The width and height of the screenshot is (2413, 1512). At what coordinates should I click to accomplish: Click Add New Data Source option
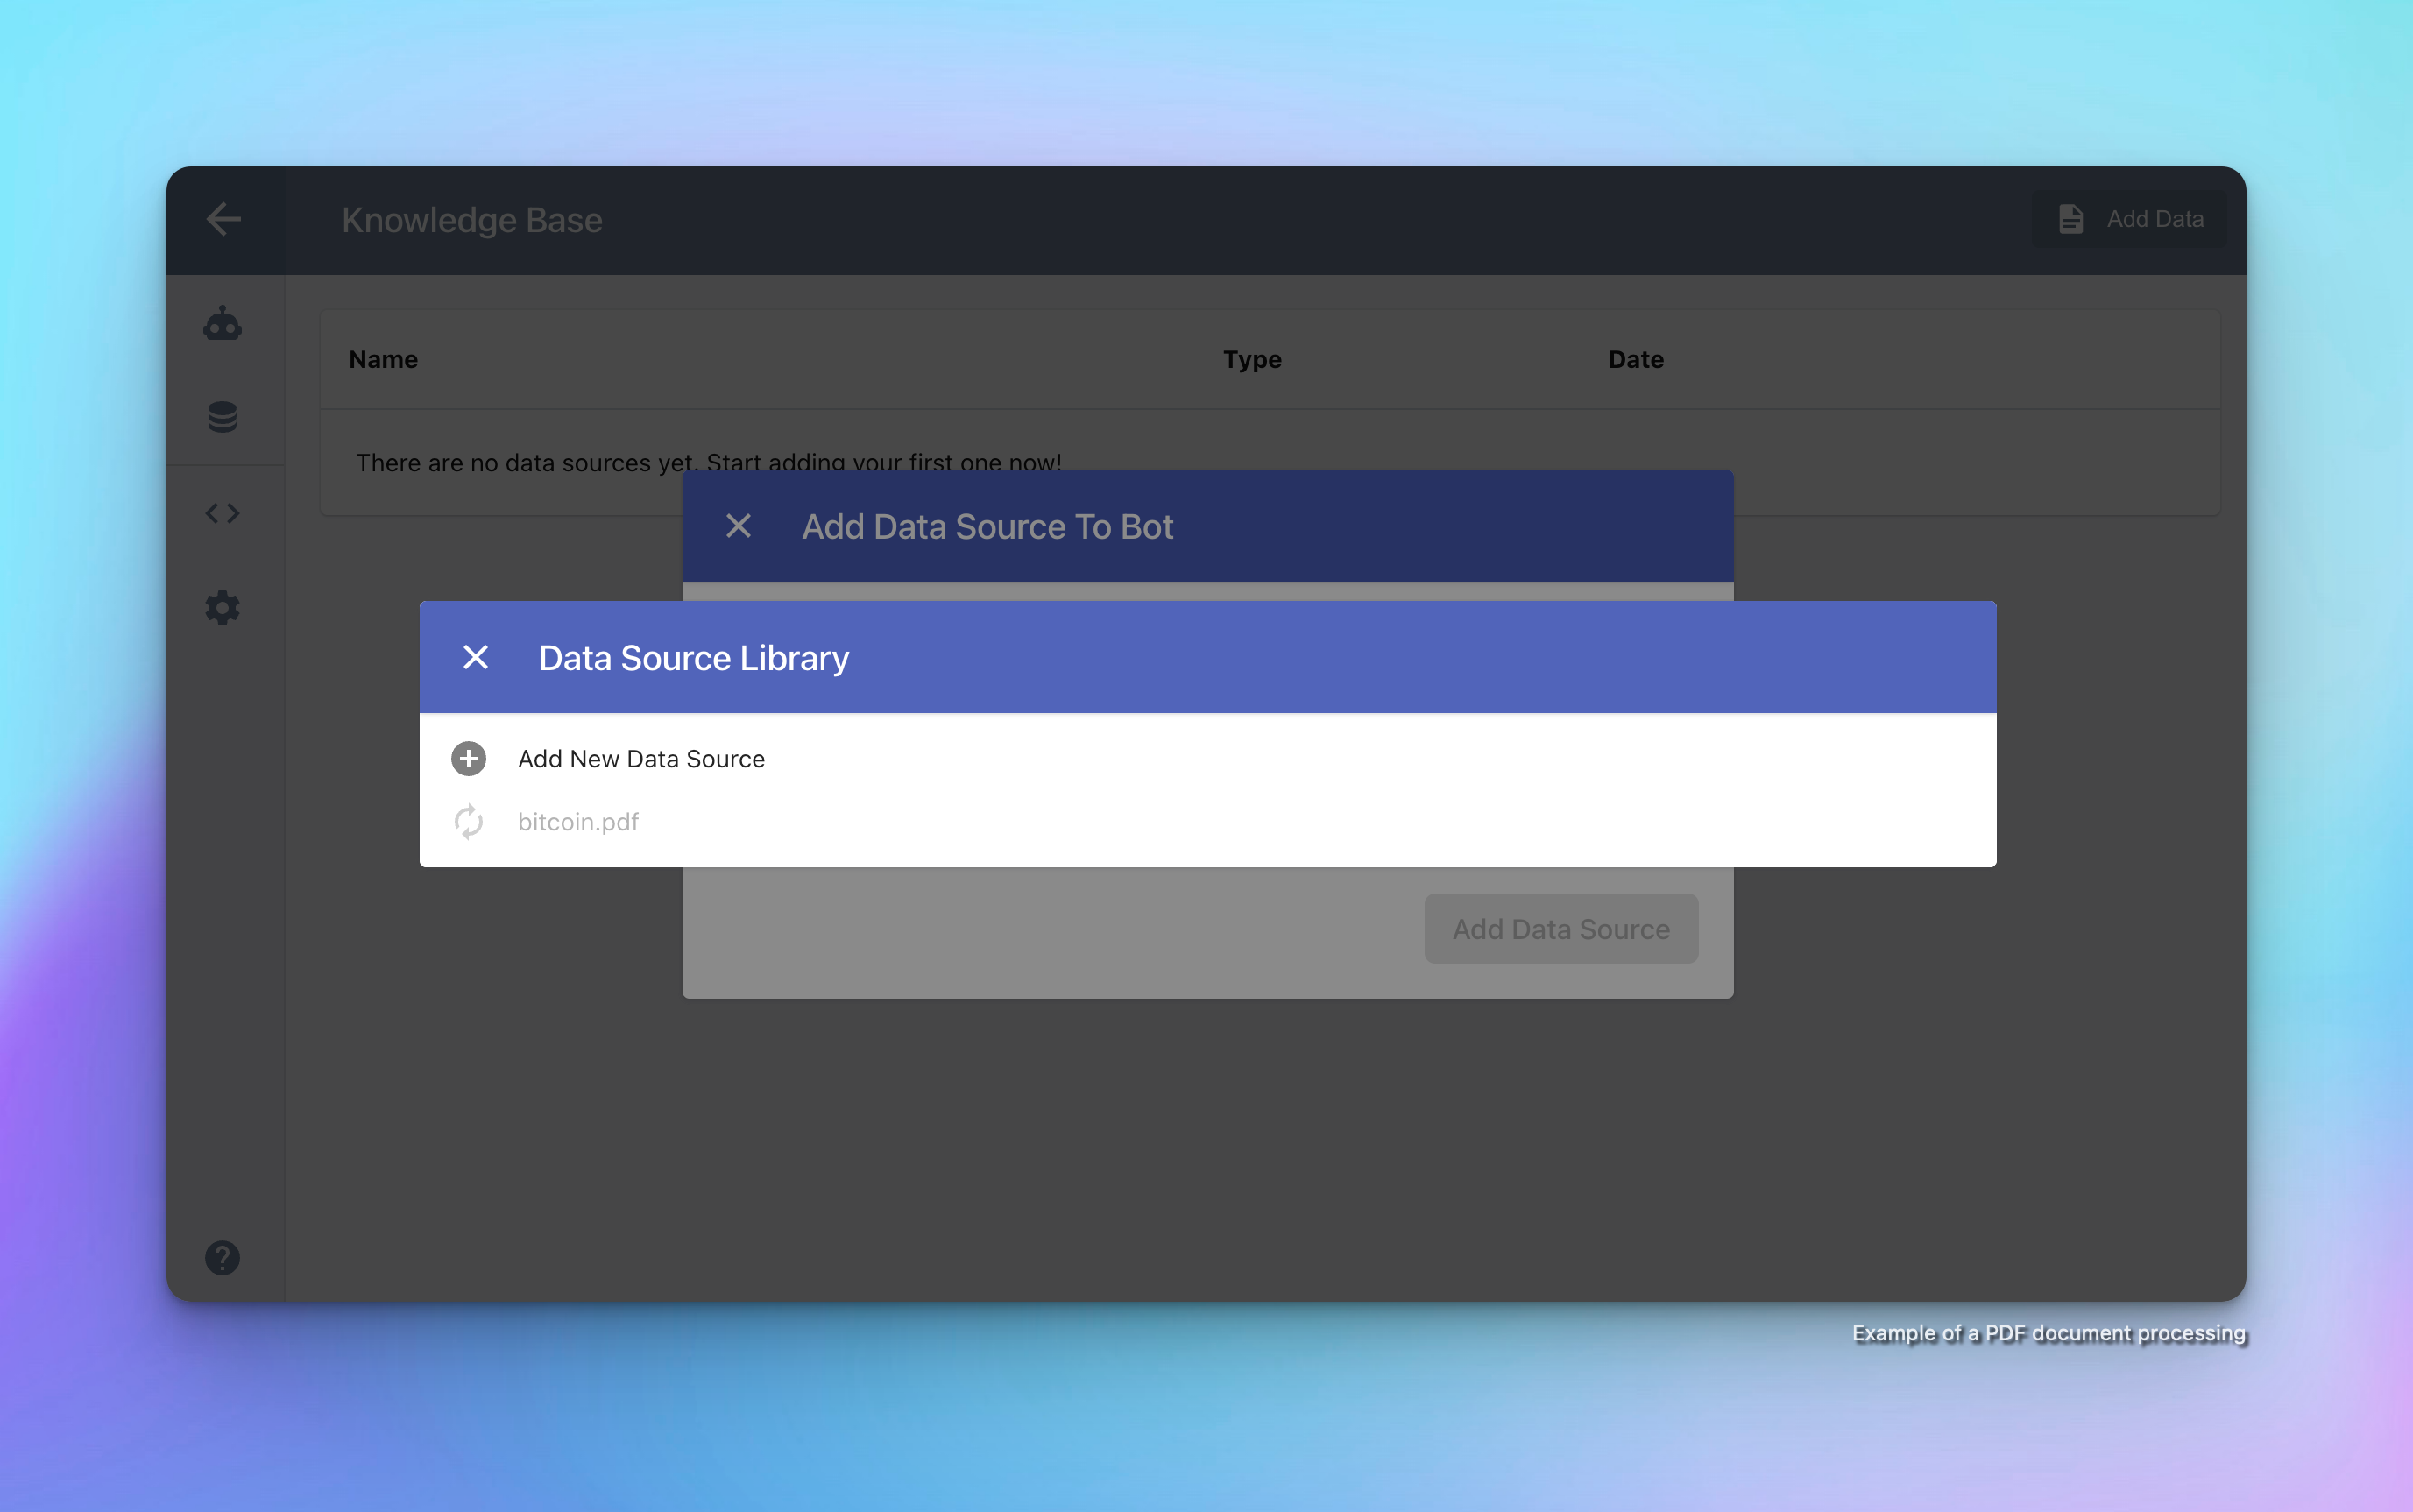[x=641, y=758]
